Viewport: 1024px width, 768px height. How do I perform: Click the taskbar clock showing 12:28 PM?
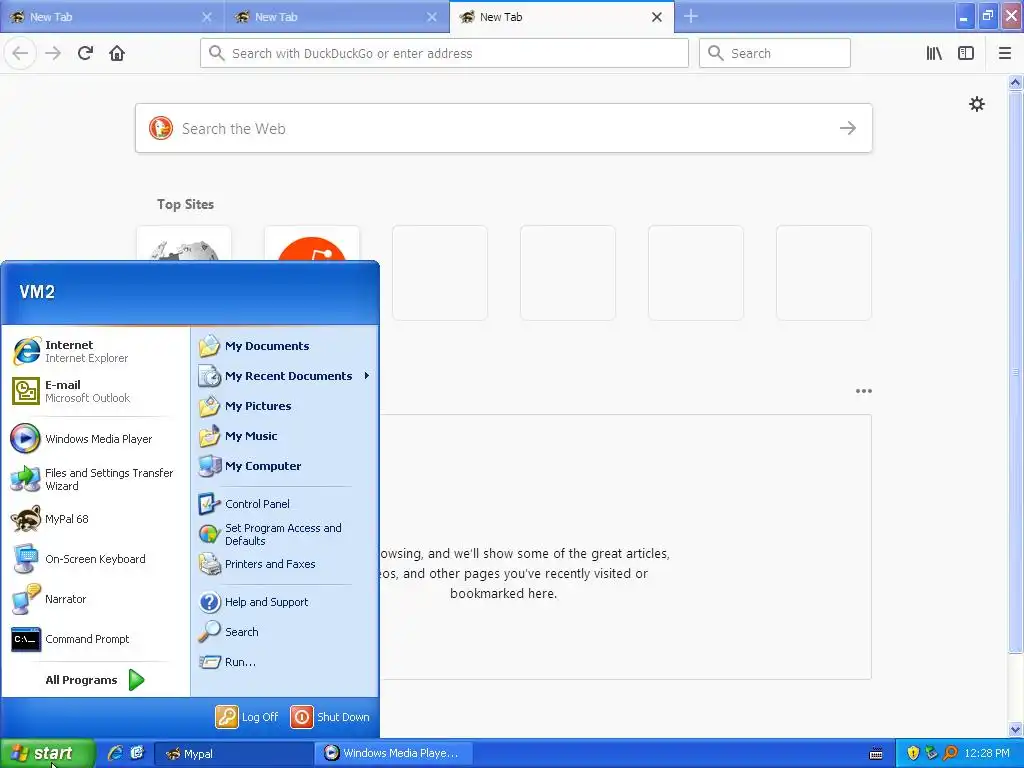pos(987,754)
